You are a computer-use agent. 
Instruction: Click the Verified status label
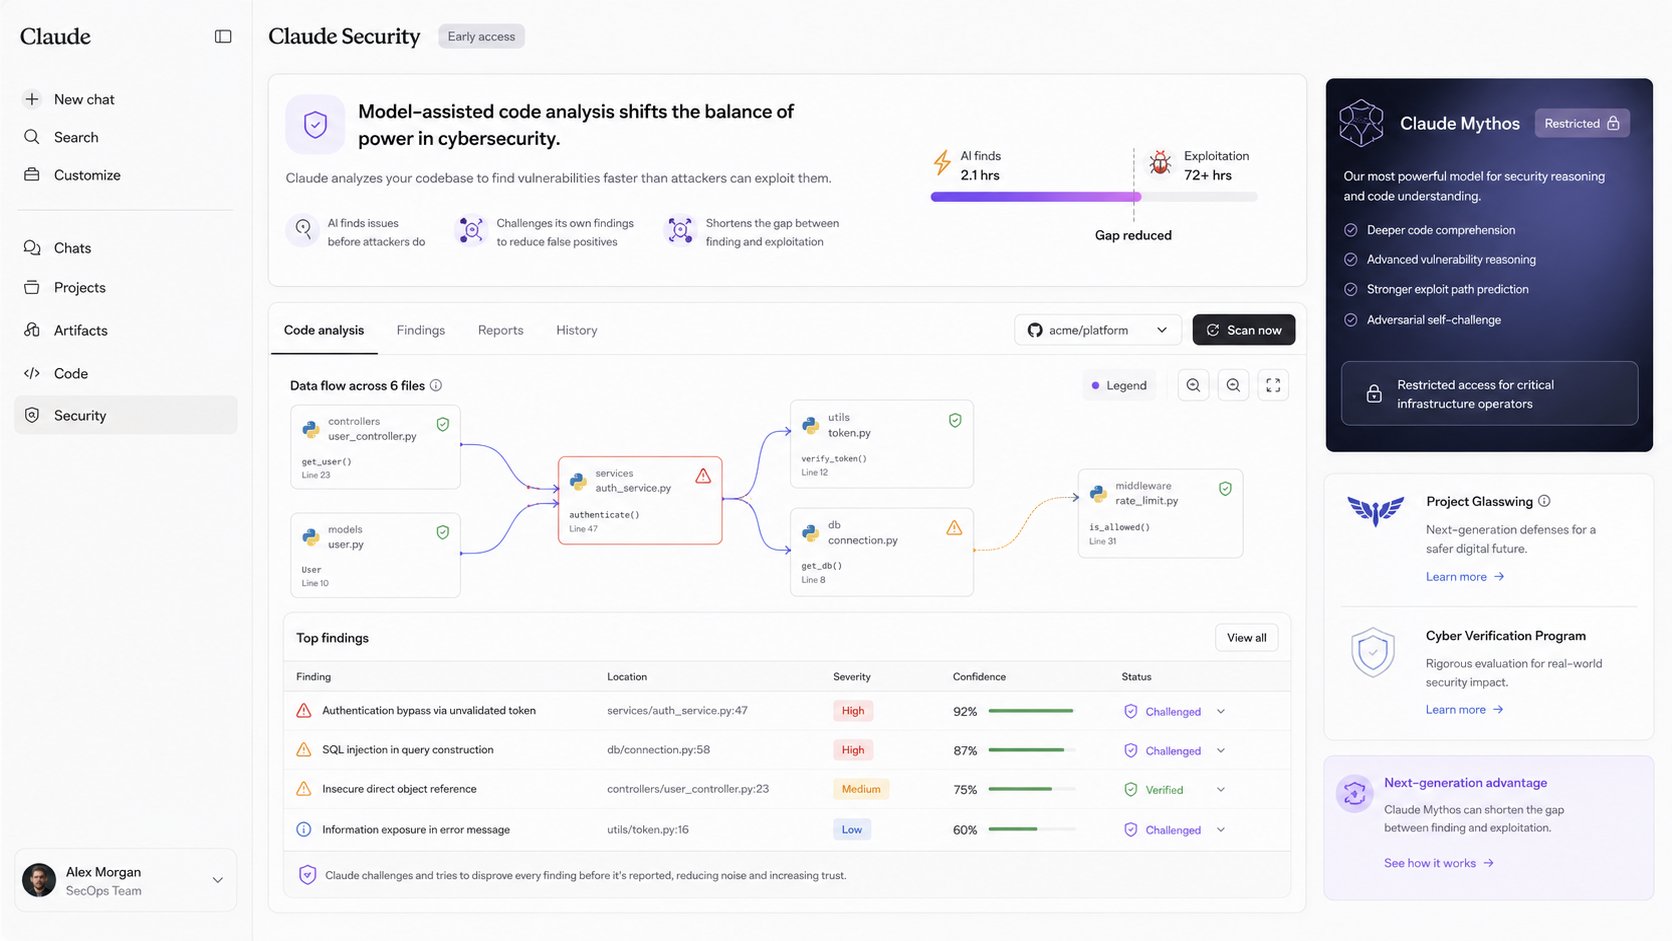1164,790
